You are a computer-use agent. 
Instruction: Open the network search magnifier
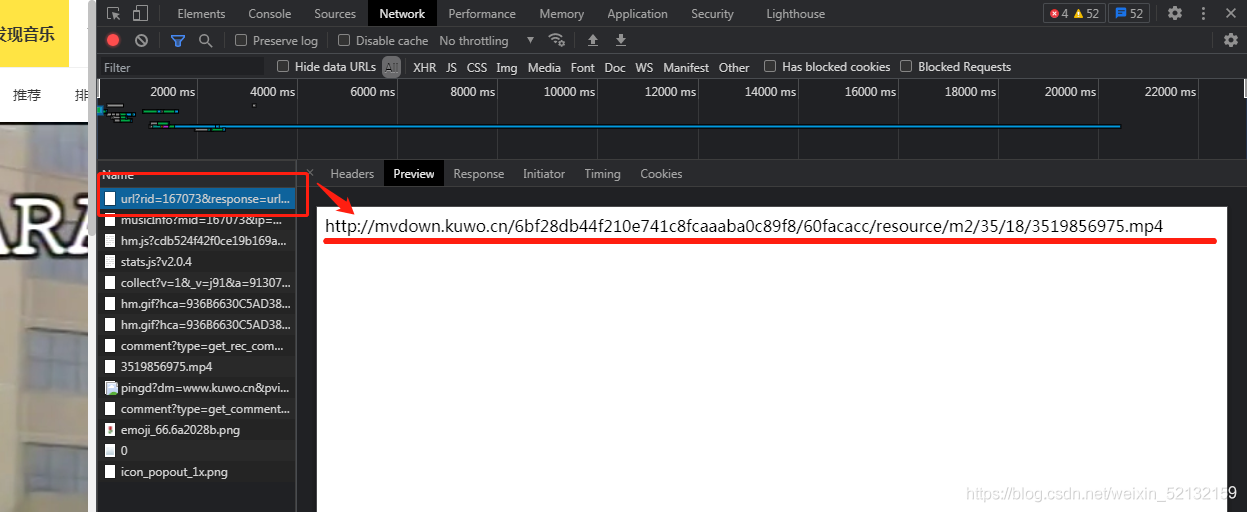(205, 40)
